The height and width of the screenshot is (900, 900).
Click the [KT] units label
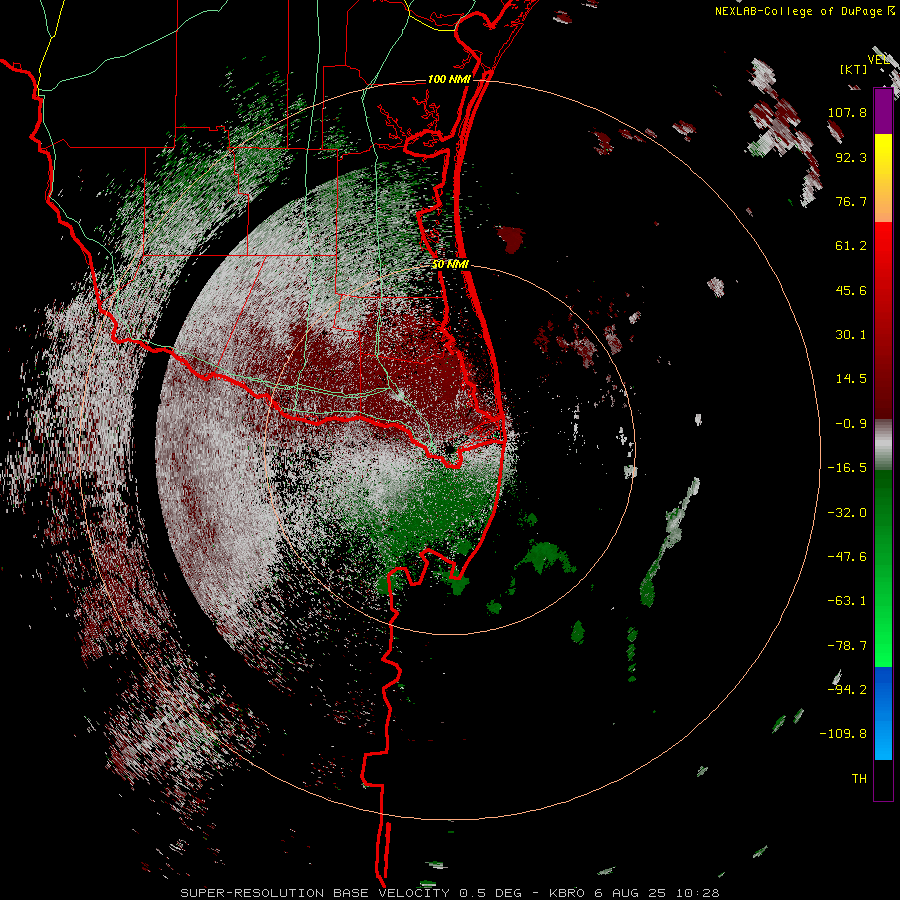pos(853,70)
